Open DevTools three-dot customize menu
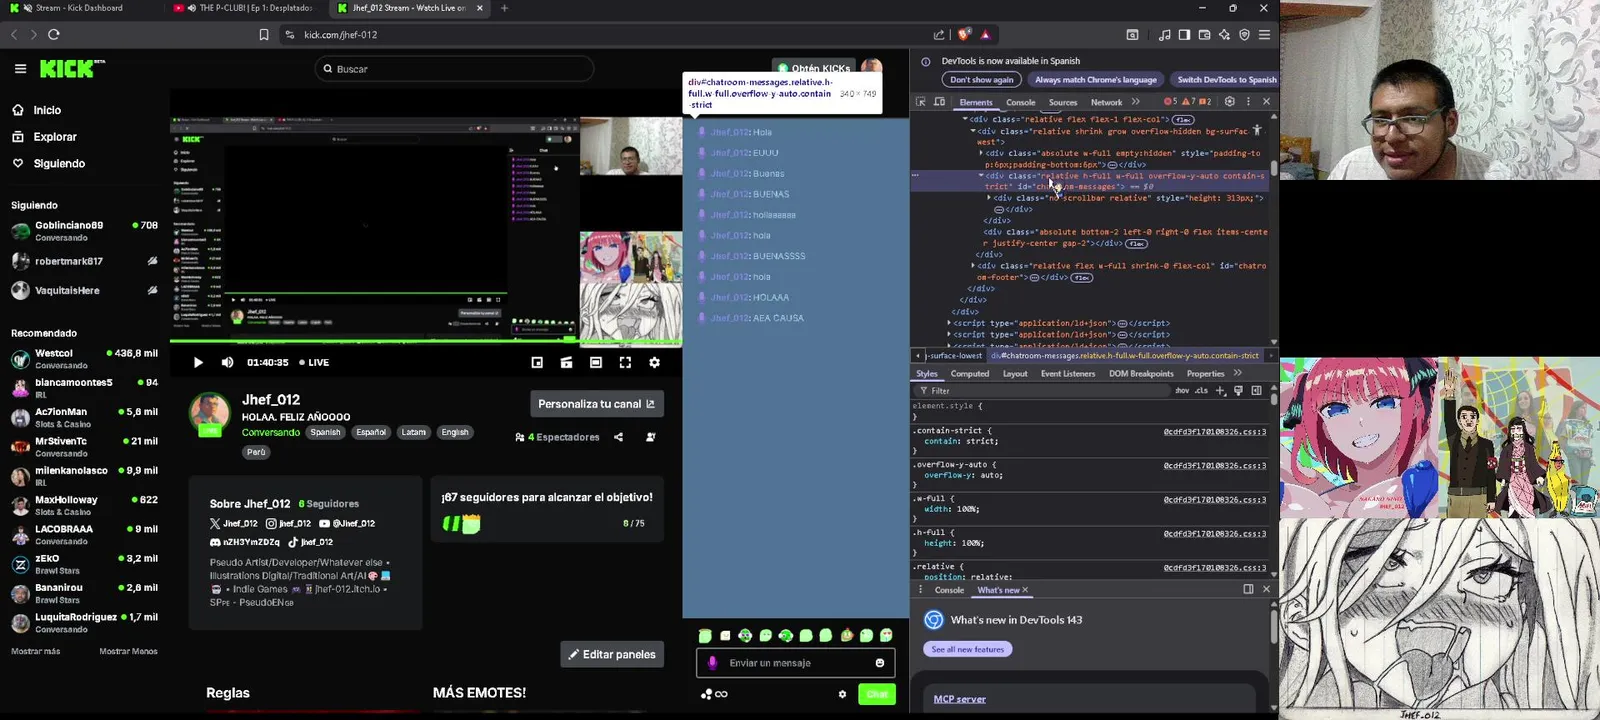Viewport: 1600px width, 720px height. [x=1248, y=102]
